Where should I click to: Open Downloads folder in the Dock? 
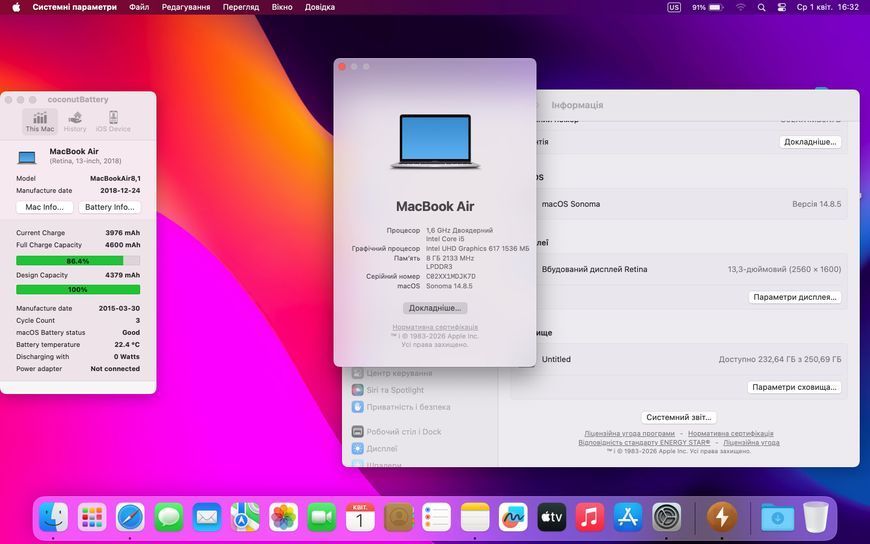point(777,518)
